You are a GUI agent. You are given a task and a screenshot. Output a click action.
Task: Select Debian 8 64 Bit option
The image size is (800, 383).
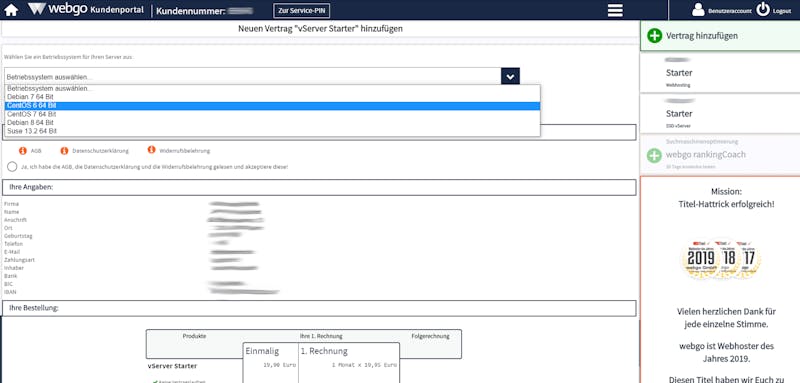click(272, 123)
